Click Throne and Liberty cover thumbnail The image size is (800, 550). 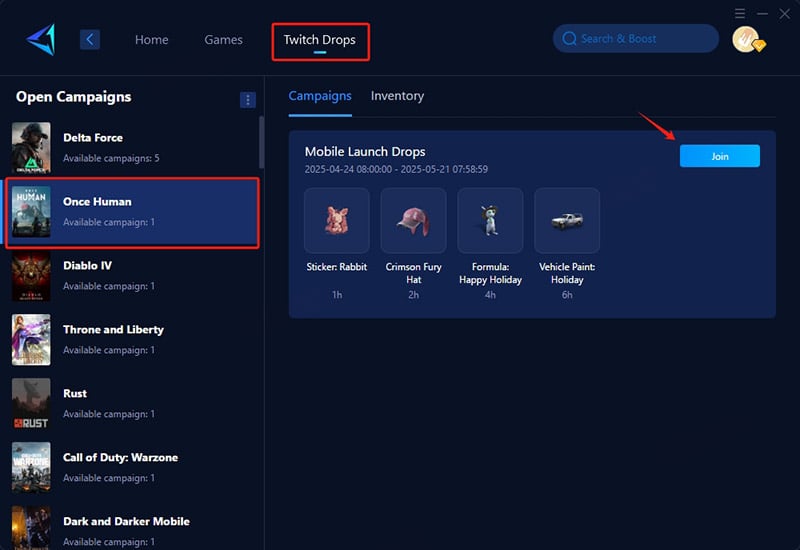31,340
